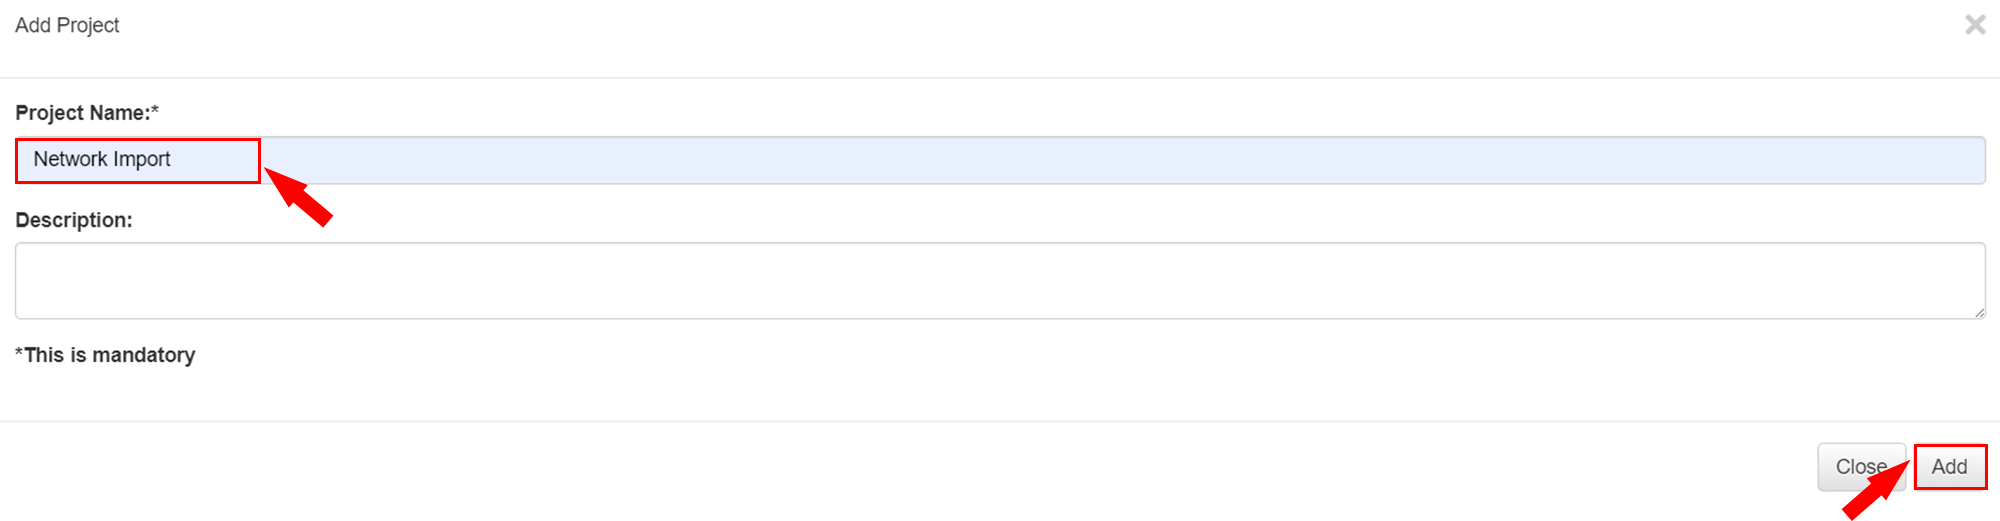Click empty footer area left of Close

(900, 465)
